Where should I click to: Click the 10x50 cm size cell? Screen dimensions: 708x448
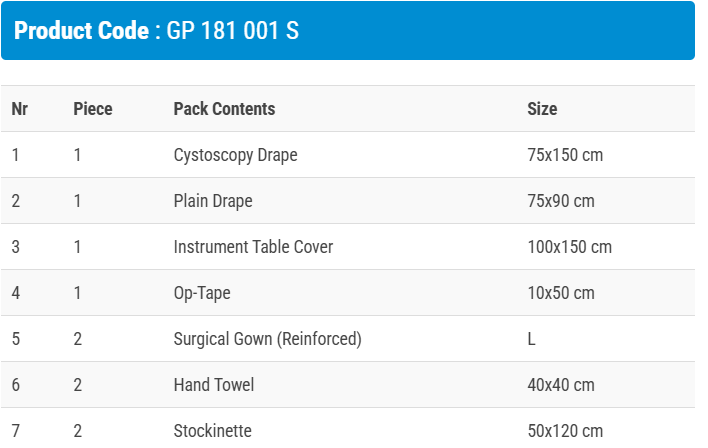coord(561,293)
